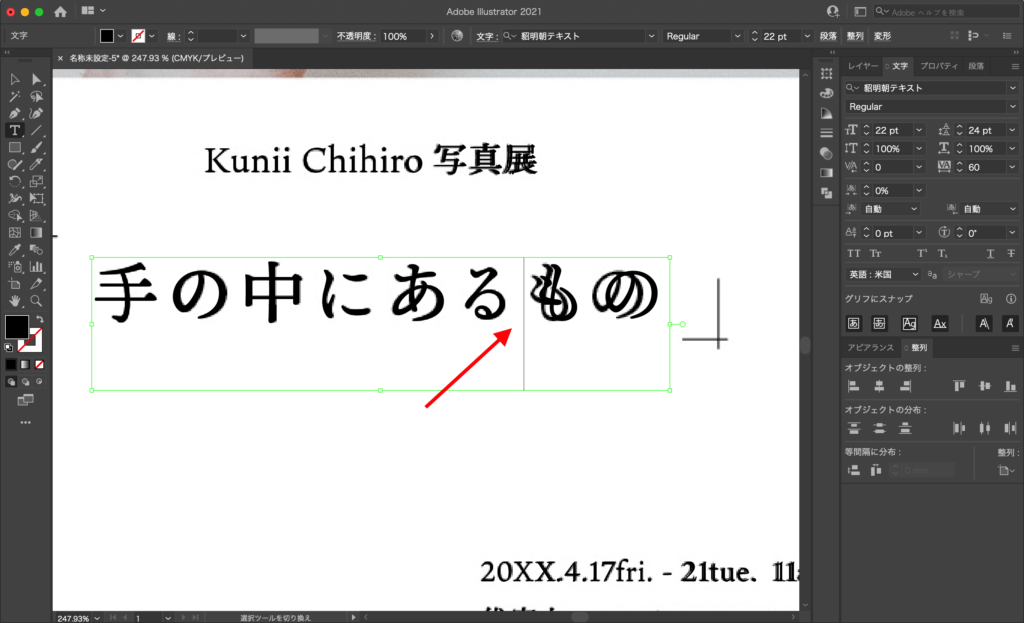Open the Transparency panel icon in dock
This screenshot has height=623, width=1024.
(827, 153)
